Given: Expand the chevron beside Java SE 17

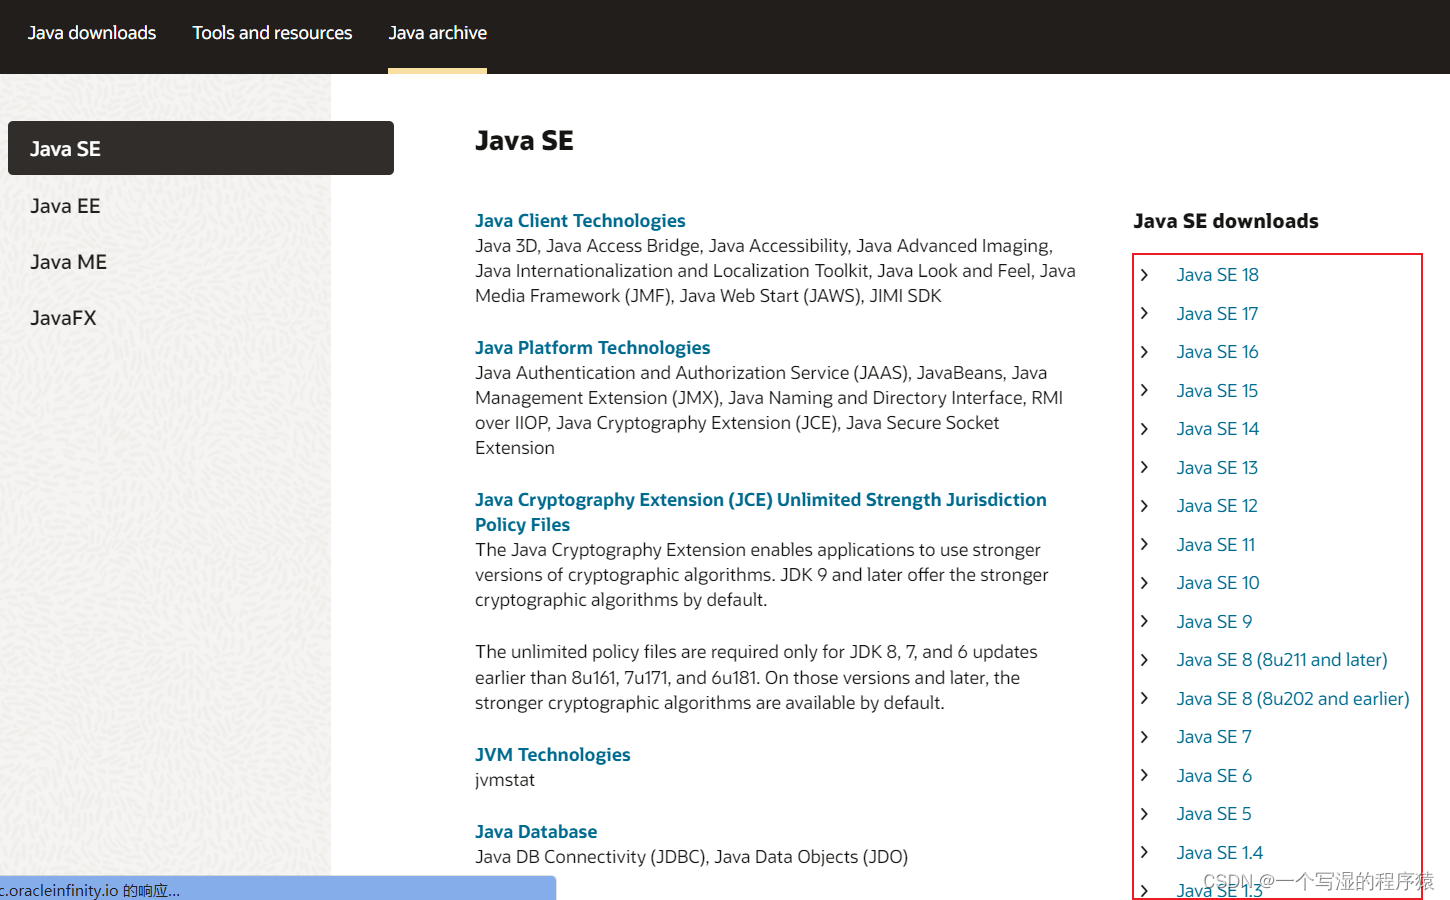Looking at the screenshot, I should click(x=1145, y=313).
